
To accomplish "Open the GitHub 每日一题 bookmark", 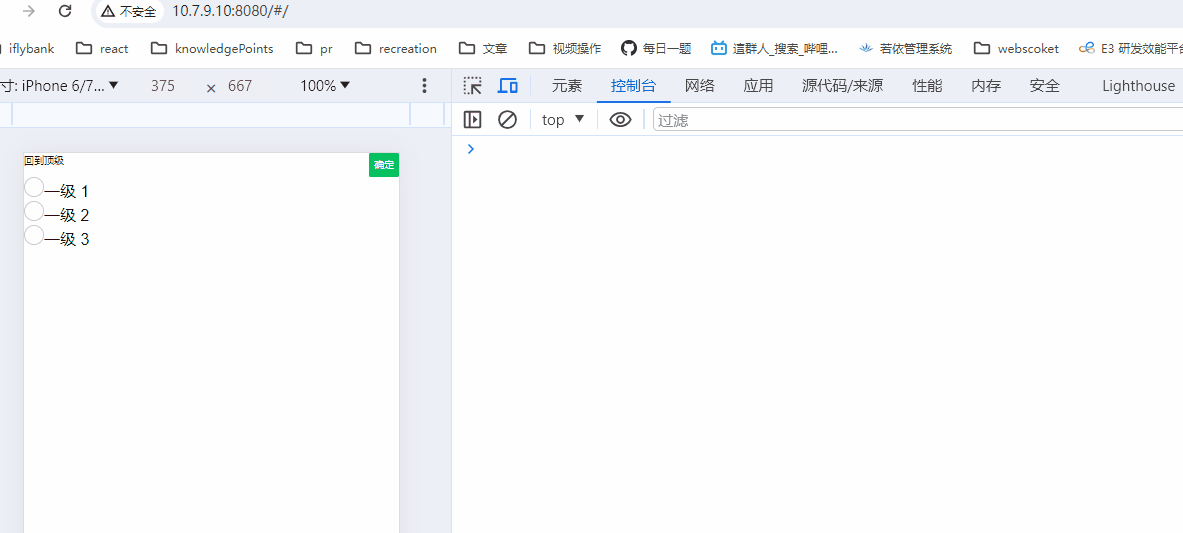I will [656, 48].
